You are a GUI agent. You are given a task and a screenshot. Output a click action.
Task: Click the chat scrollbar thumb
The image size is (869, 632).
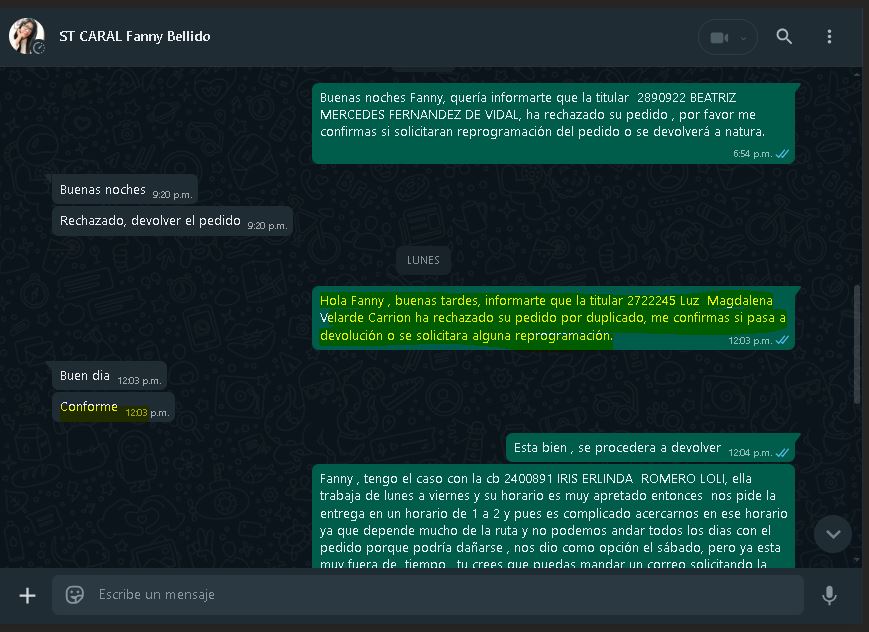[857, 344]
